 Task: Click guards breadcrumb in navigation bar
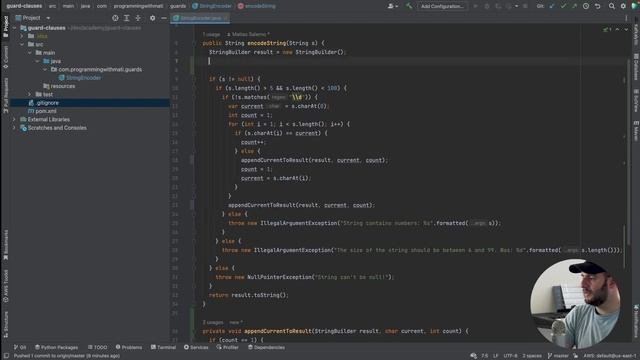178,6
